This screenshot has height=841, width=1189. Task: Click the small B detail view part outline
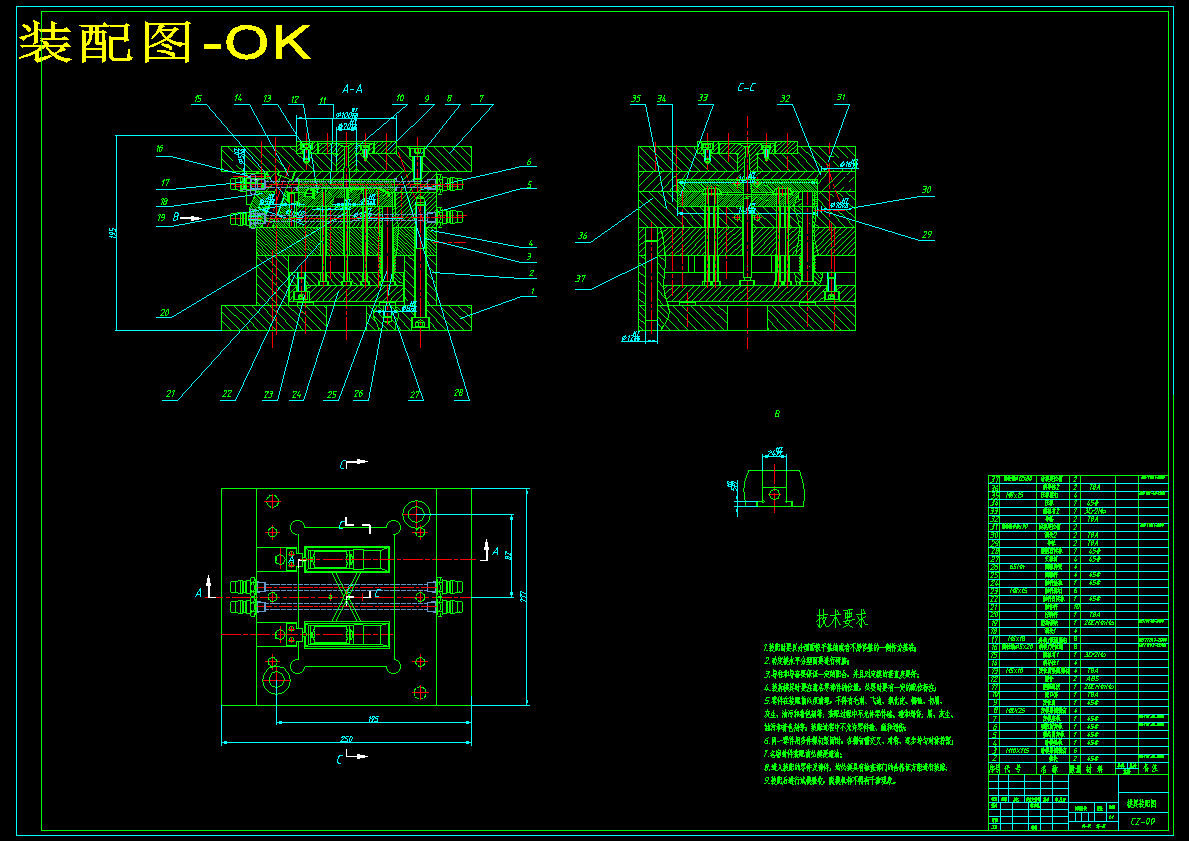(773, 488)
